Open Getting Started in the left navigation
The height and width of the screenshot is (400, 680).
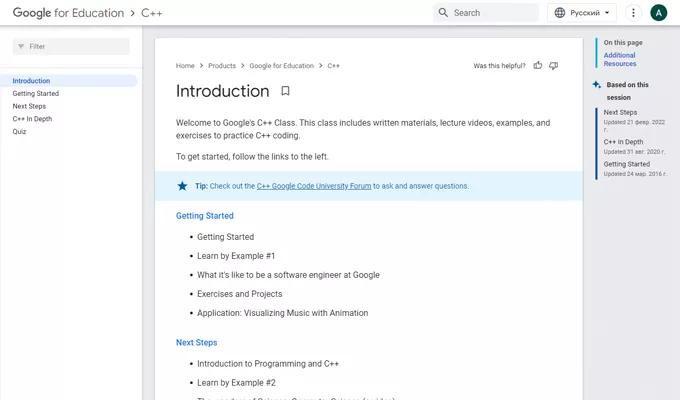point(36,93)
